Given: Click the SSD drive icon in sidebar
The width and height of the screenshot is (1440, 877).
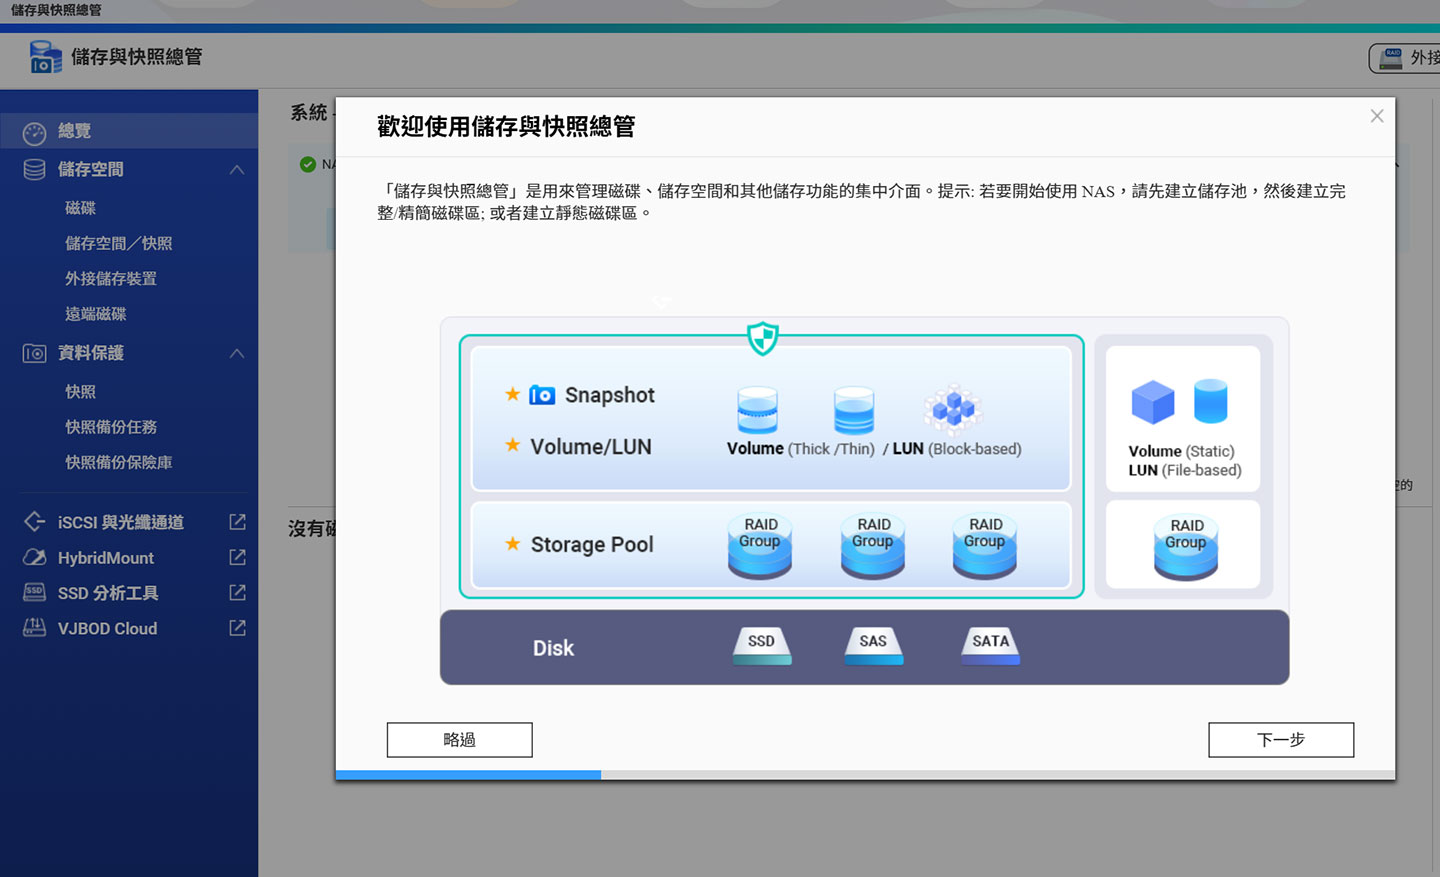Looking at the screenshot, I should (x=34, y=592).
